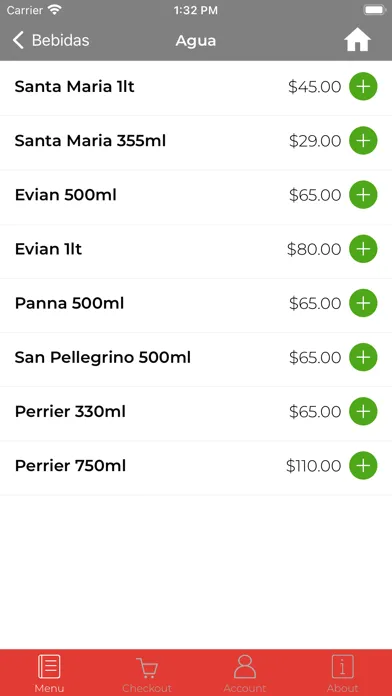Add Santa Maria 1lt with plus icon

click(x=363, y=87)
